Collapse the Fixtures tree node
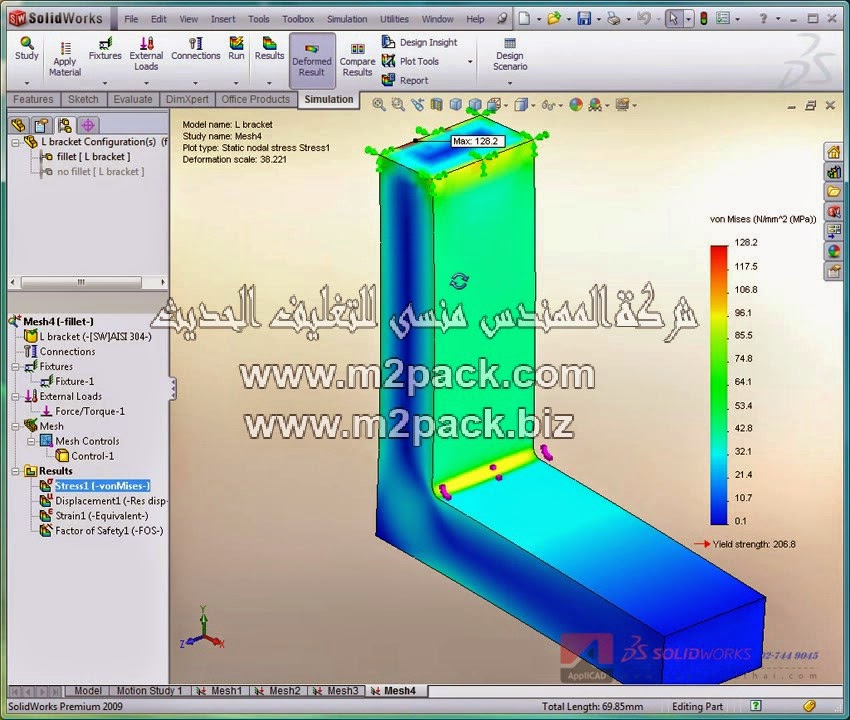Viewport: 850px width, 720px height. coord(16,367)
